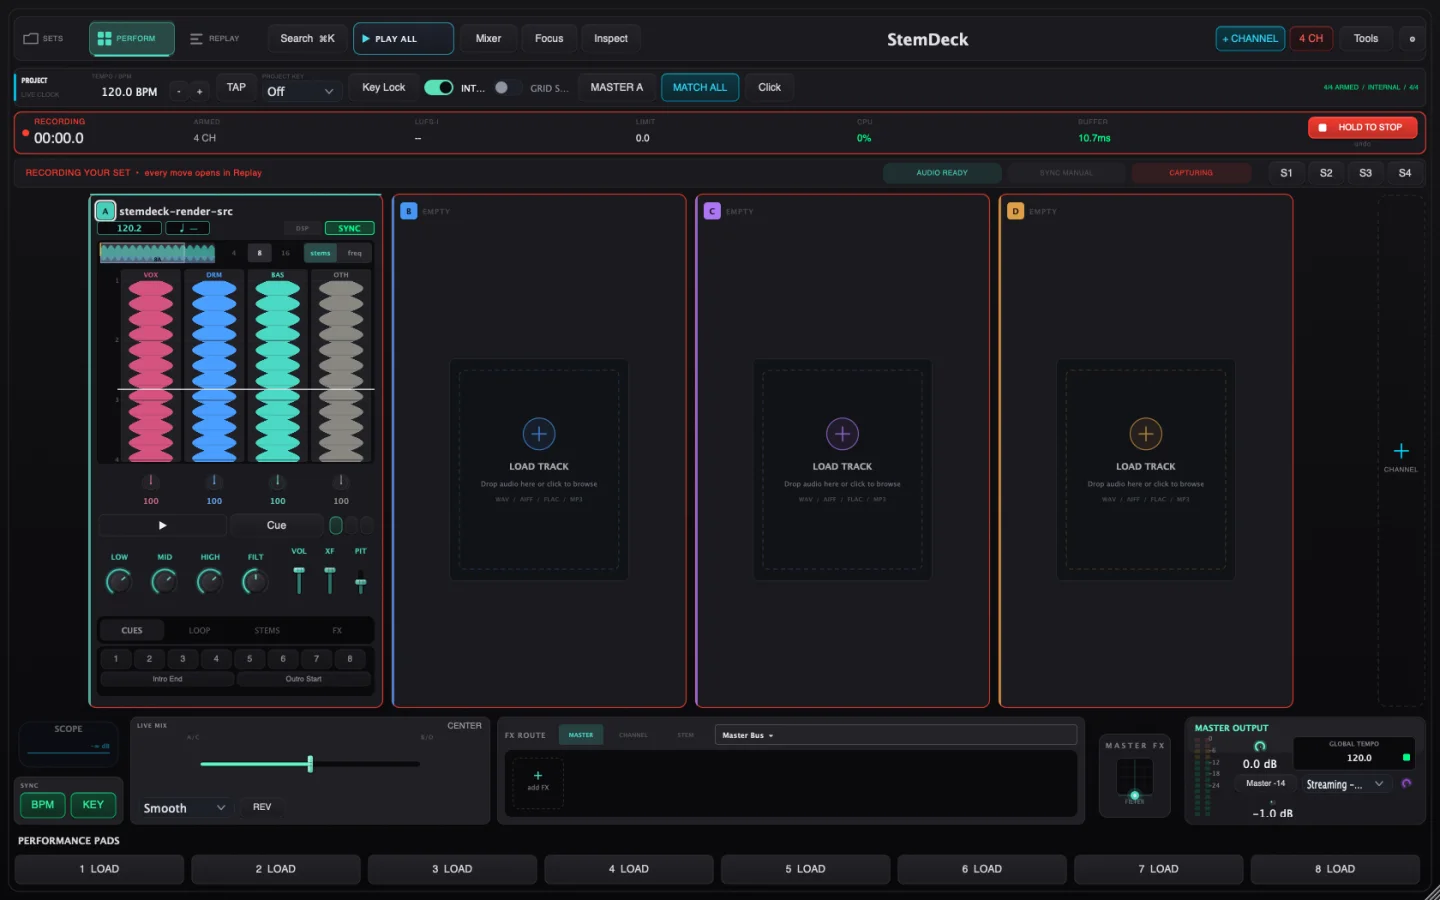Open the Replay tab
This screenshot has height=900, width=1440.
click(215, 39)
